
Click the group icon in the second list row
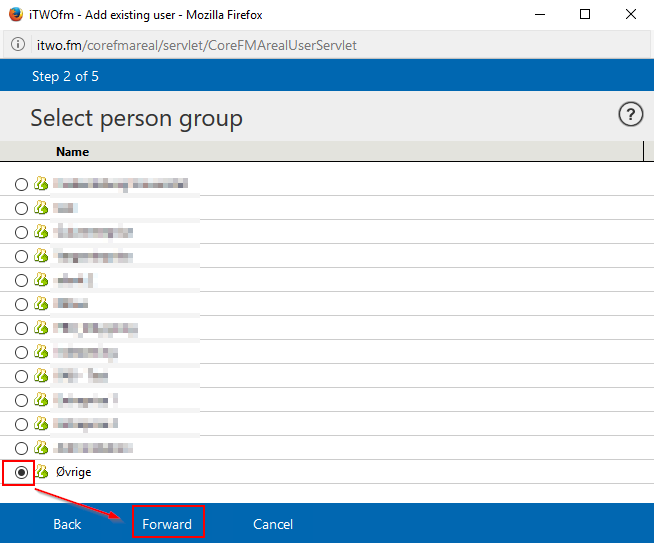[42, 208]
